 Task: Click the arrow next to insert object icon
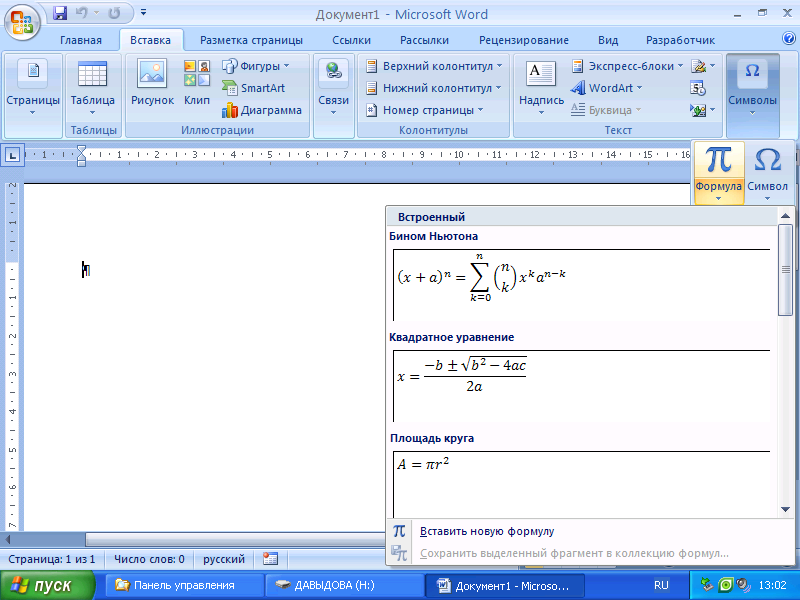pyautogui.click(x=712, y=110)
